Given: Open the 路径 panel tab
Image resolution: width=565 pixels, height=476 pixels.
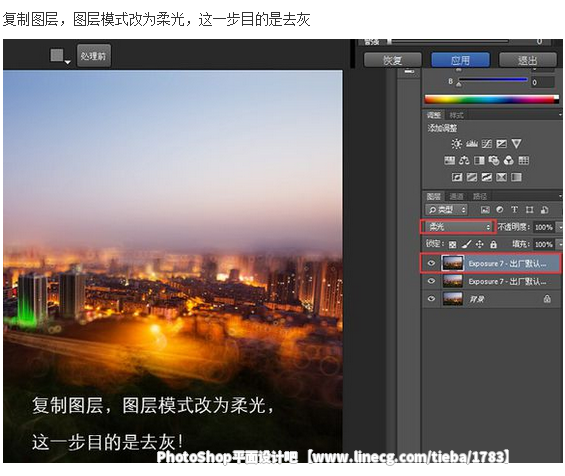Looking at the screenshot, I should click(480, 196).
